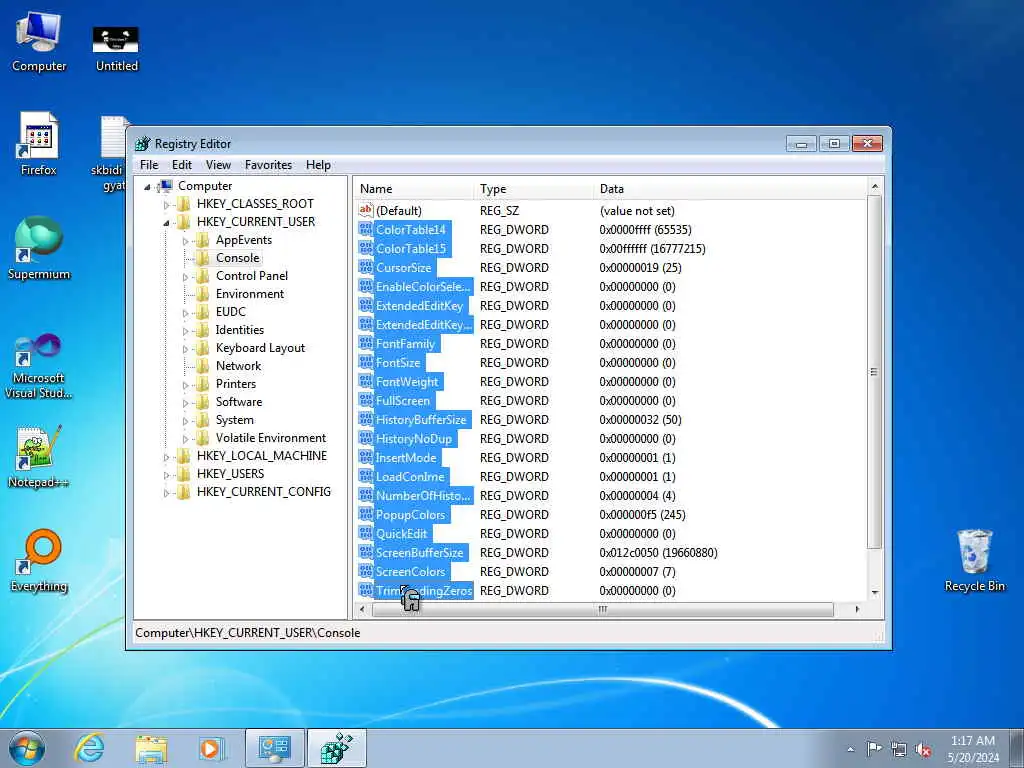
Task: Click the control panel taskbar button
Action: [x=275, y=748]
